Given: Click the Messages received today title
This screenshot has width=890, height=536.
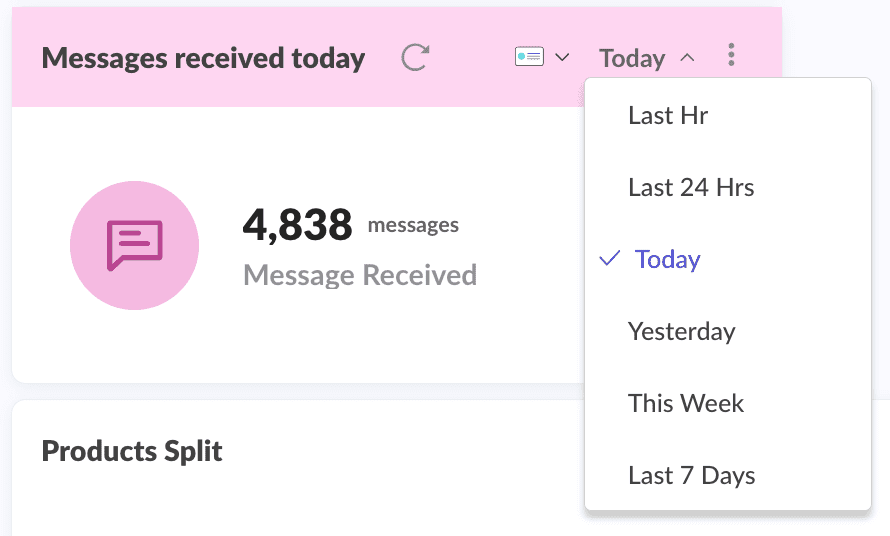Looking at the screenshot, I should [x=203, y=58].
